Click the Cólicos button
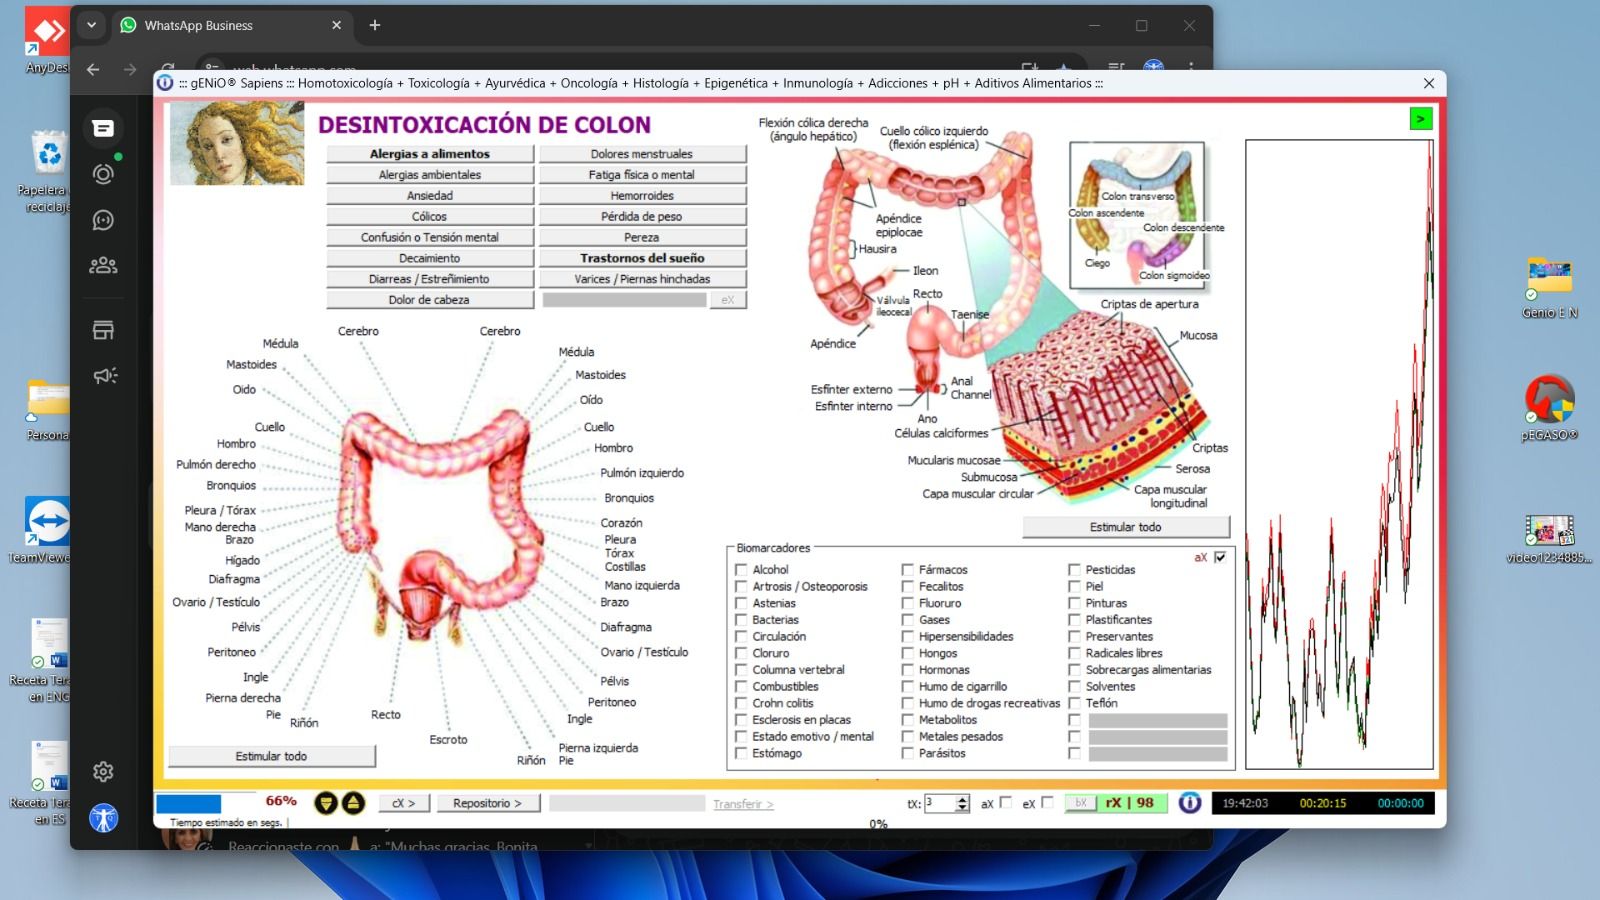 coord(430,217)
